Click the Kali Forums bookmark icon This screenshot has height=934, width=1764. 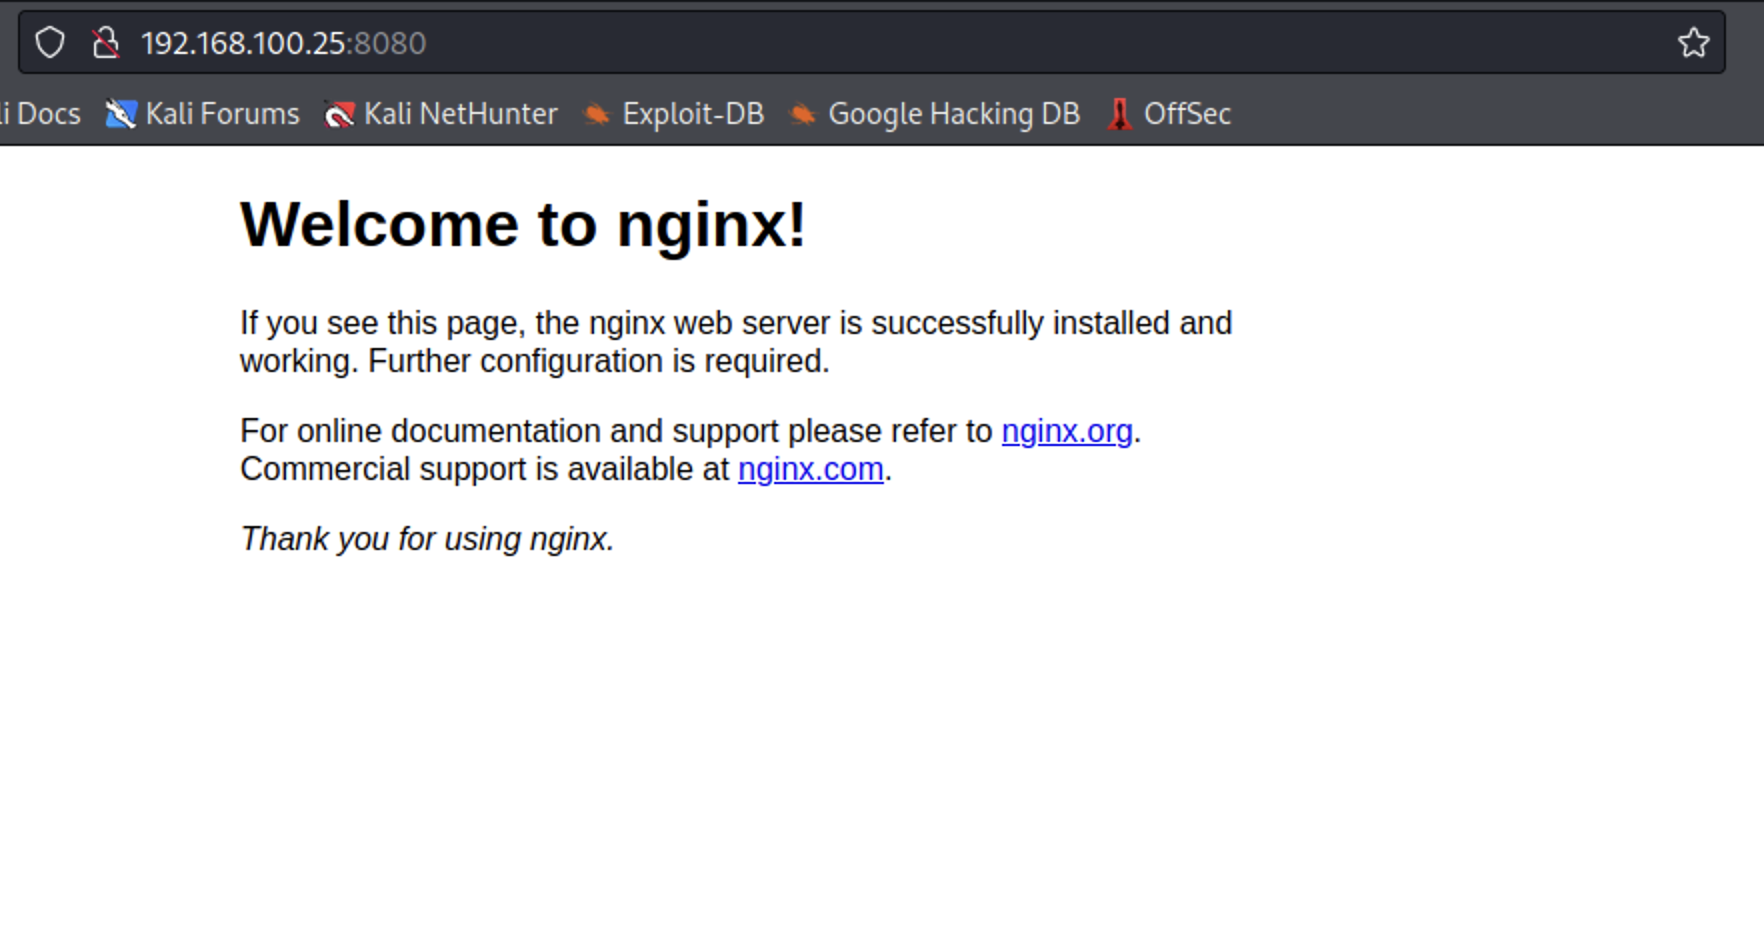tap(121, 114)
